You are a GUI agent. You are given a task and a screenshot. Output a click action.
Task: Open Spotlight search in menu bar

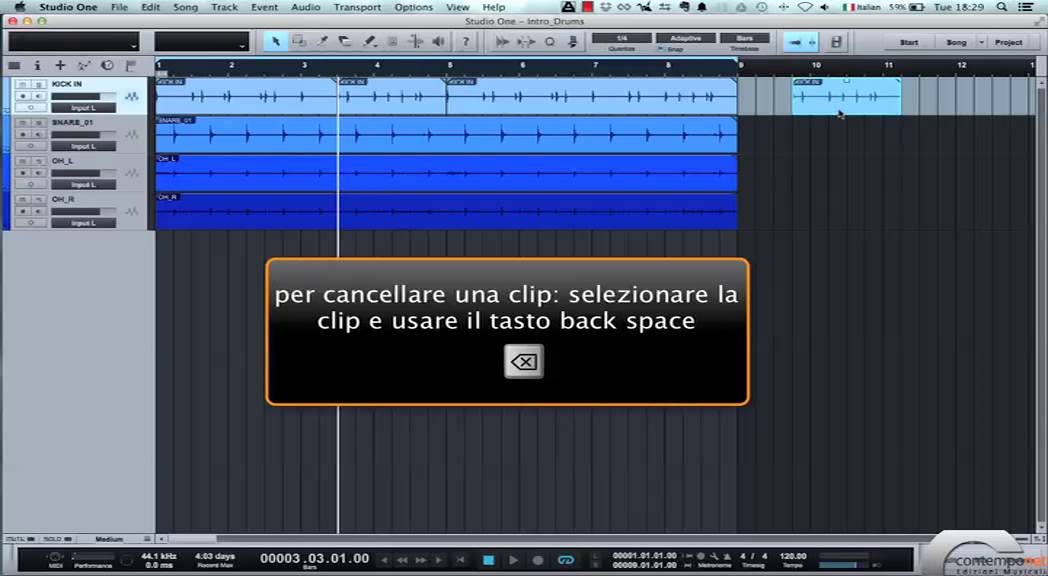(1001, 7)
